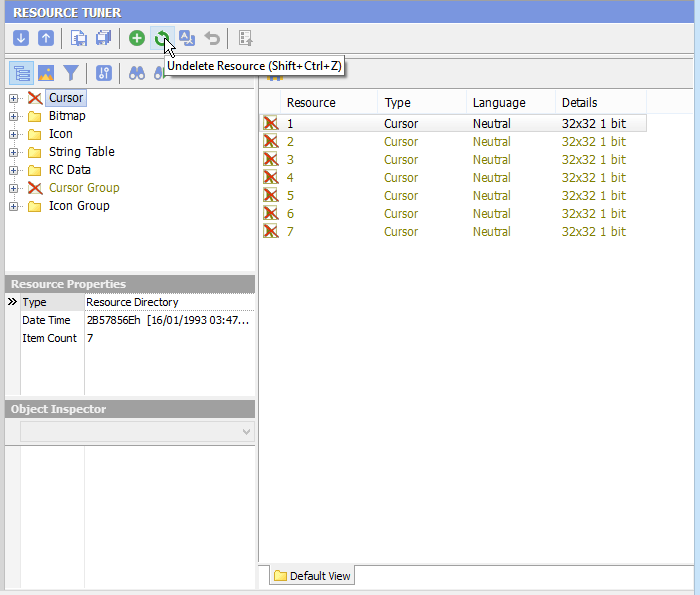Click deleted marker icon of resource 6

pyautogui.click(x=271, y=213)
